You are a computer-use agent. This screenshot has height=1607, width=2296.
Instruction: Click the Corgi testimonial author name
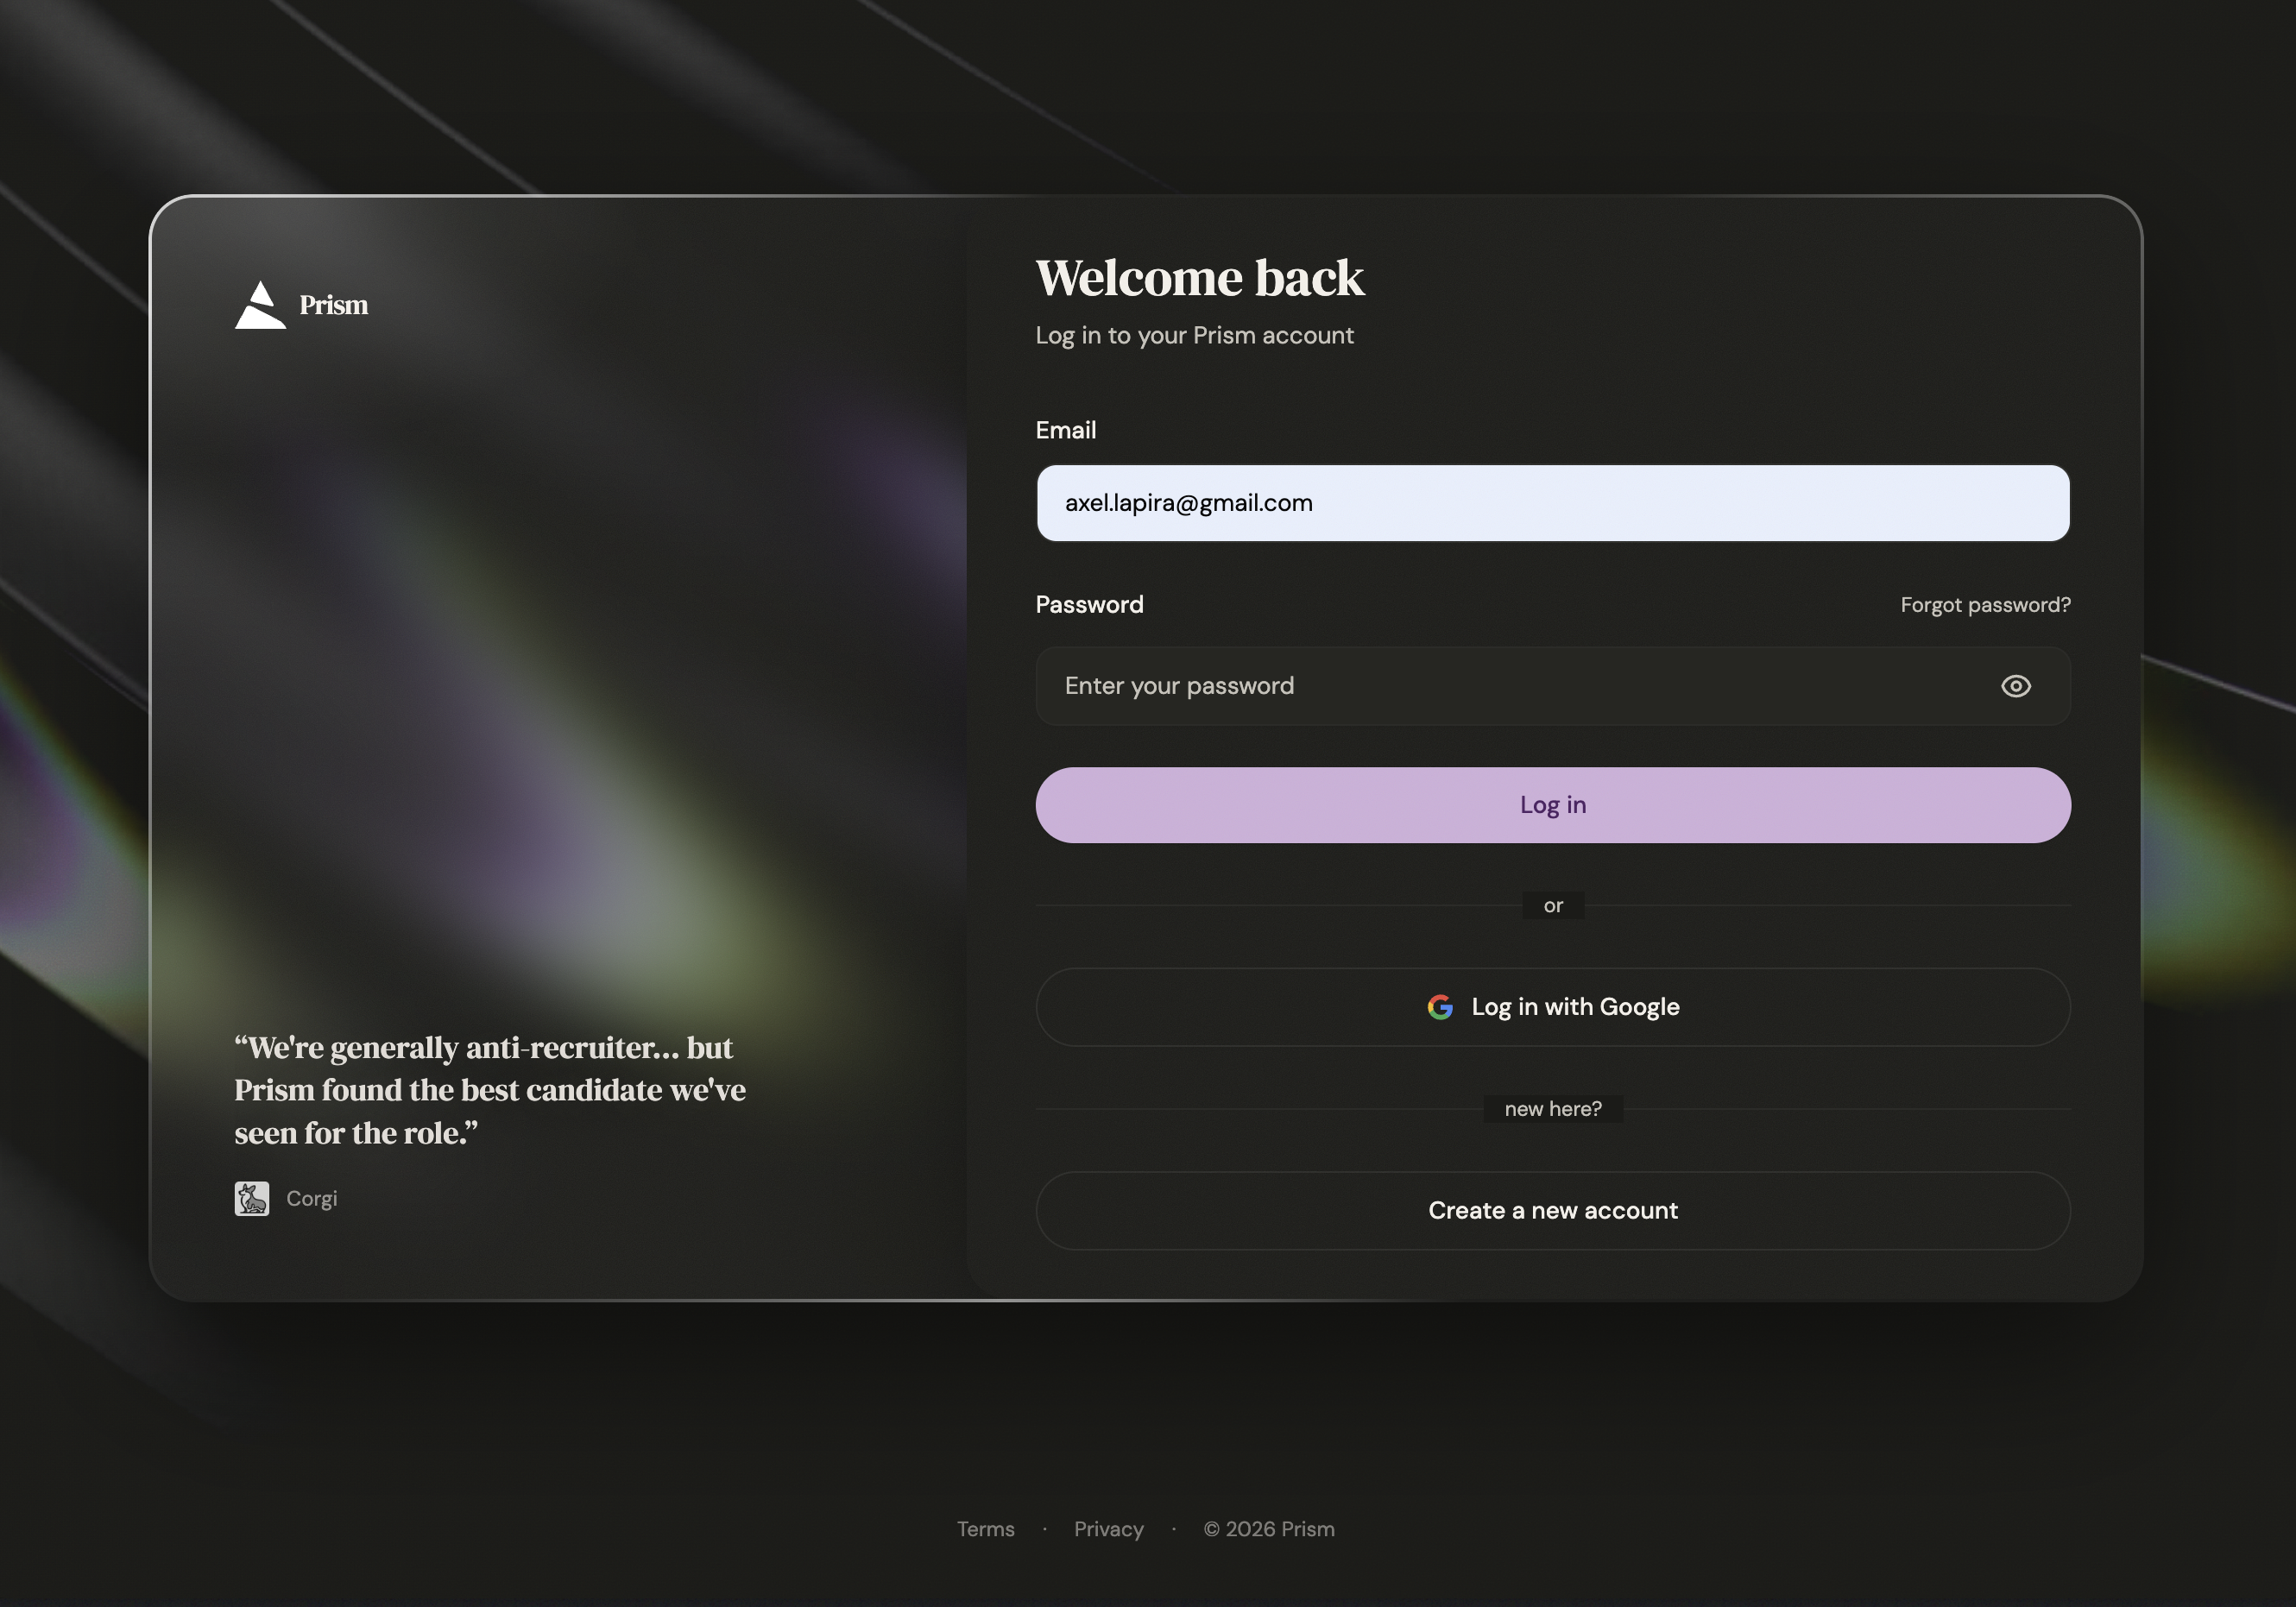312,1198
